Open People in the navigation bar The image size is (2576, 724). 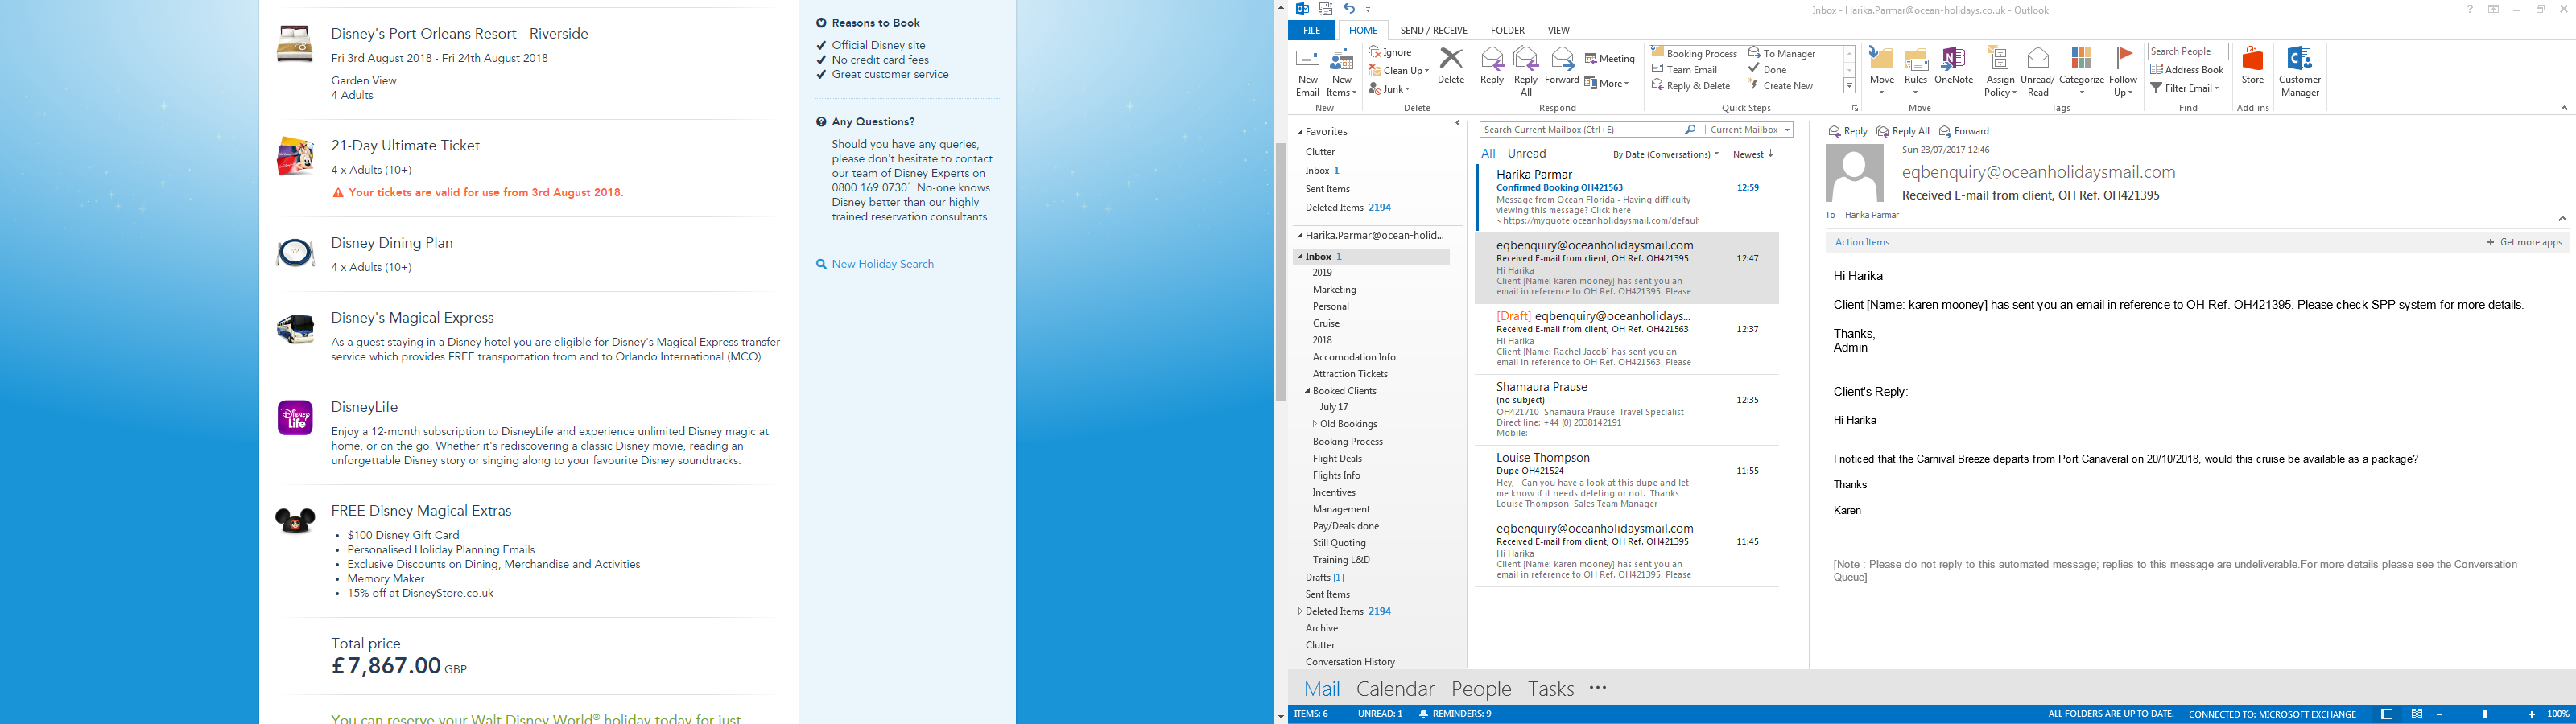(x=1481, y=689)
